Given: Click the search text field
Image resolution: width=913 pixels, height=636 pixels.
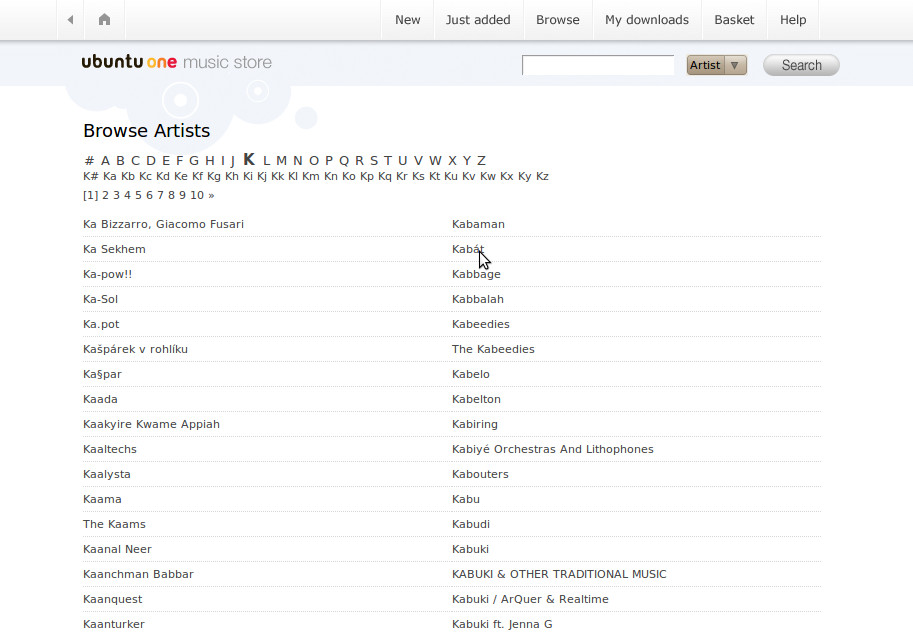Looking at the screenshot, I should click(x=598, y=65).
